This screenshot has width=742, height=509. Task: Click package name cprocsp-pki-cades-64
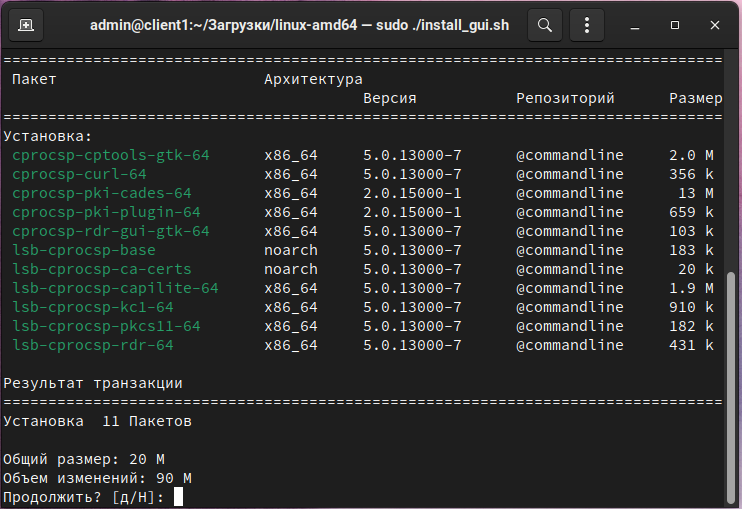tap(102, 193)
